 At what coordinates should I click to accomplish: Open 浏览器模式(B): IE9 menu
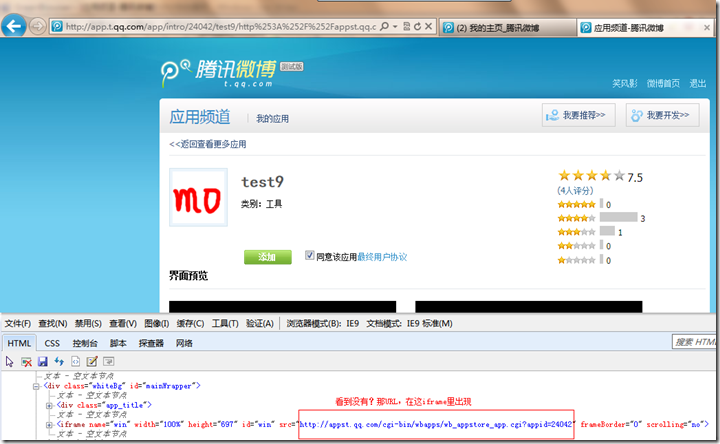323,324
